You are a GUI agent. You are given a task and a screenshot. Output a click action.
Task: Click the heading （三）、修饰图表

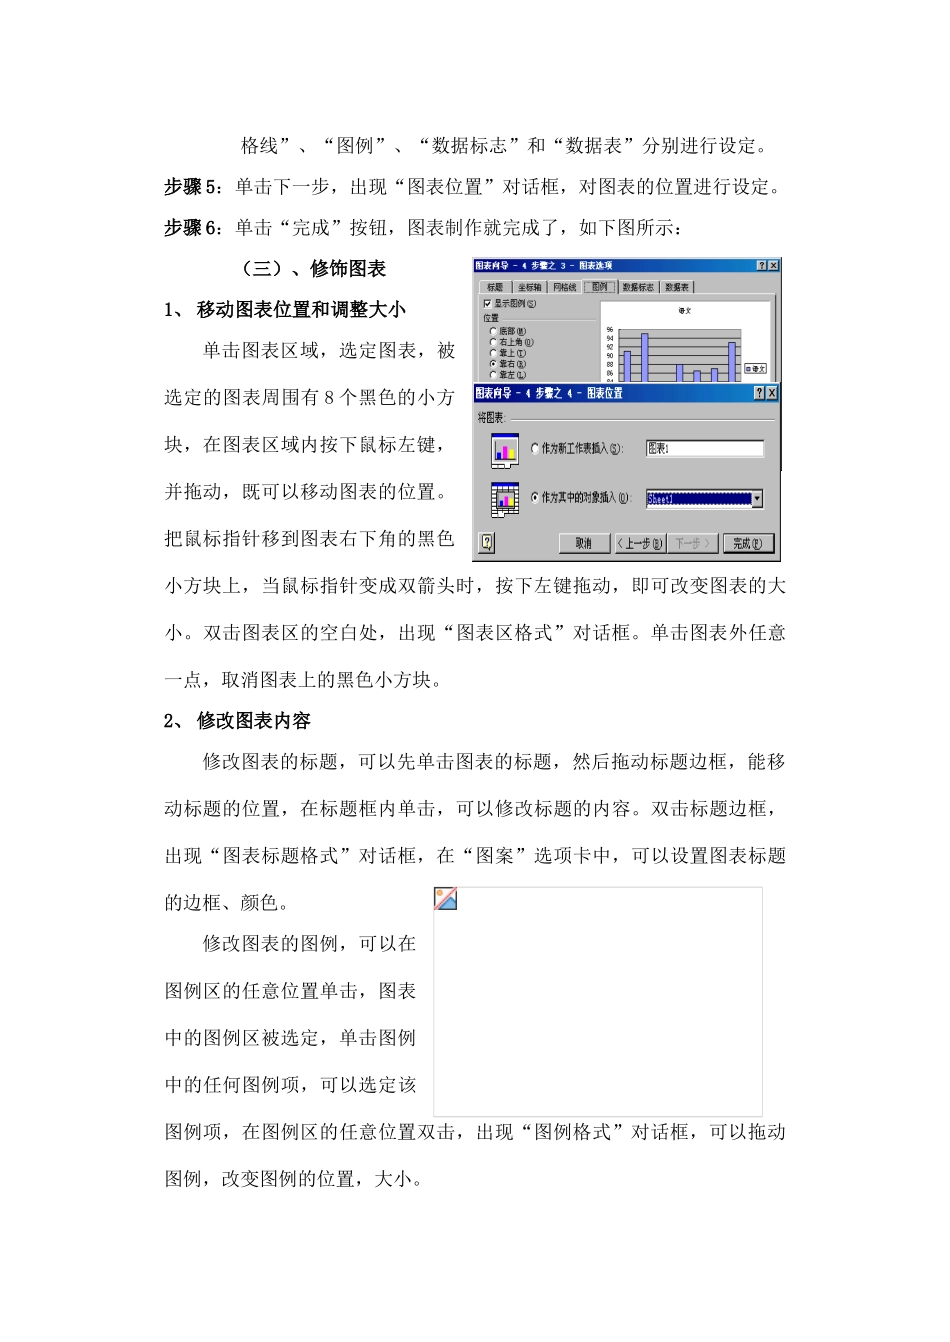(310, 268)
